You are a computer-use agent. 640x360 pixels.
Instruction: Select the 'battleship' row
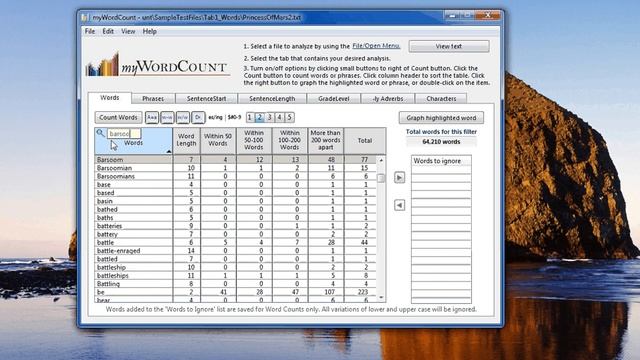236,267
